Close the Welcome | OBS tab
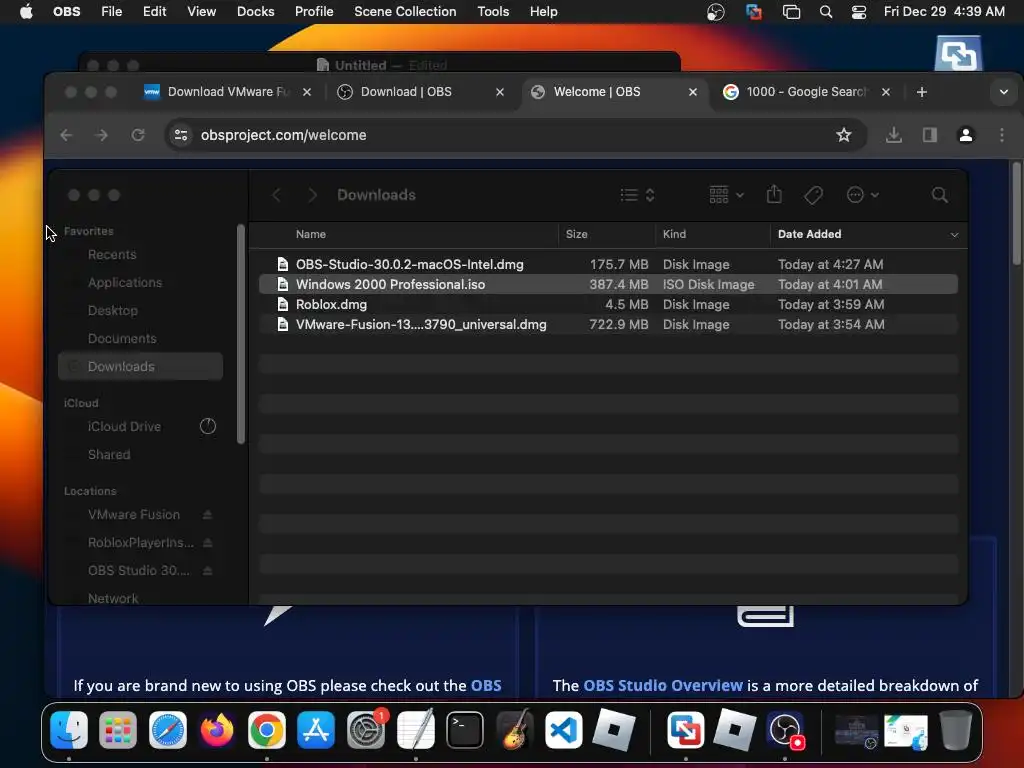1024x768 pixels. click(x=693, y=92)
